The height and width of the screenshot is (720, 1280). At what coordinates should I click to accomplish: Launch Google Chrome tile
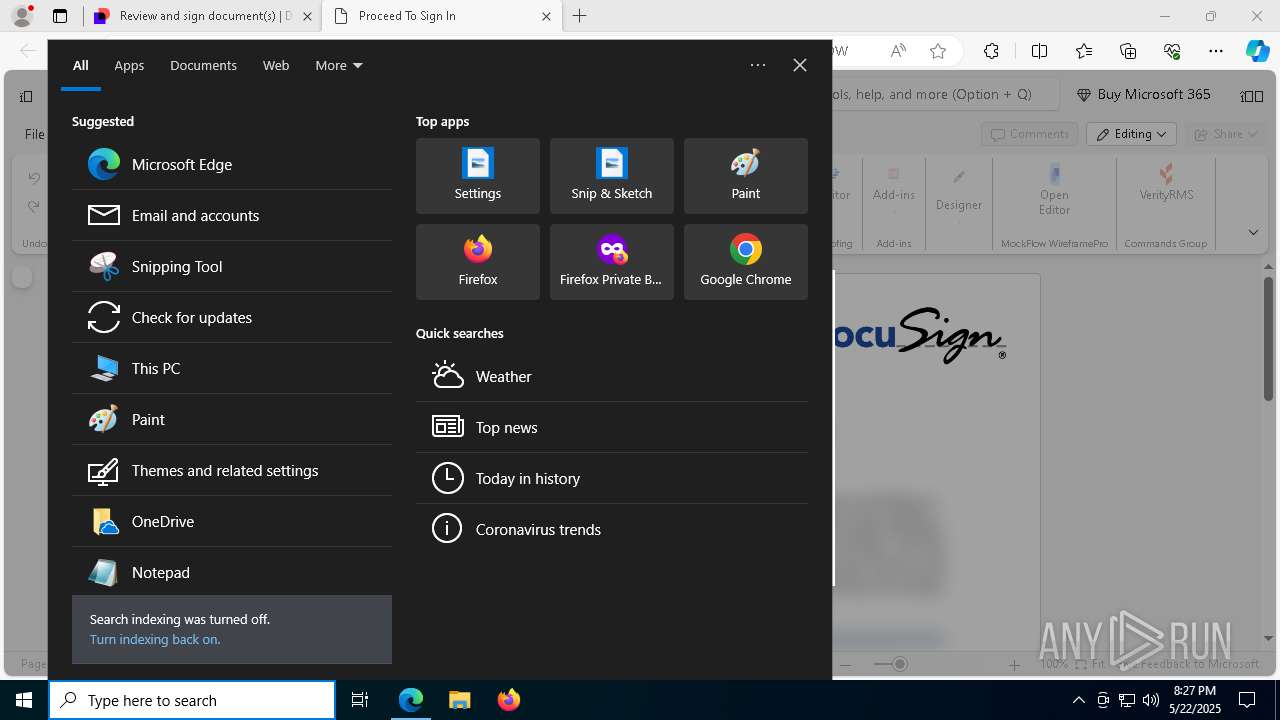746,262
